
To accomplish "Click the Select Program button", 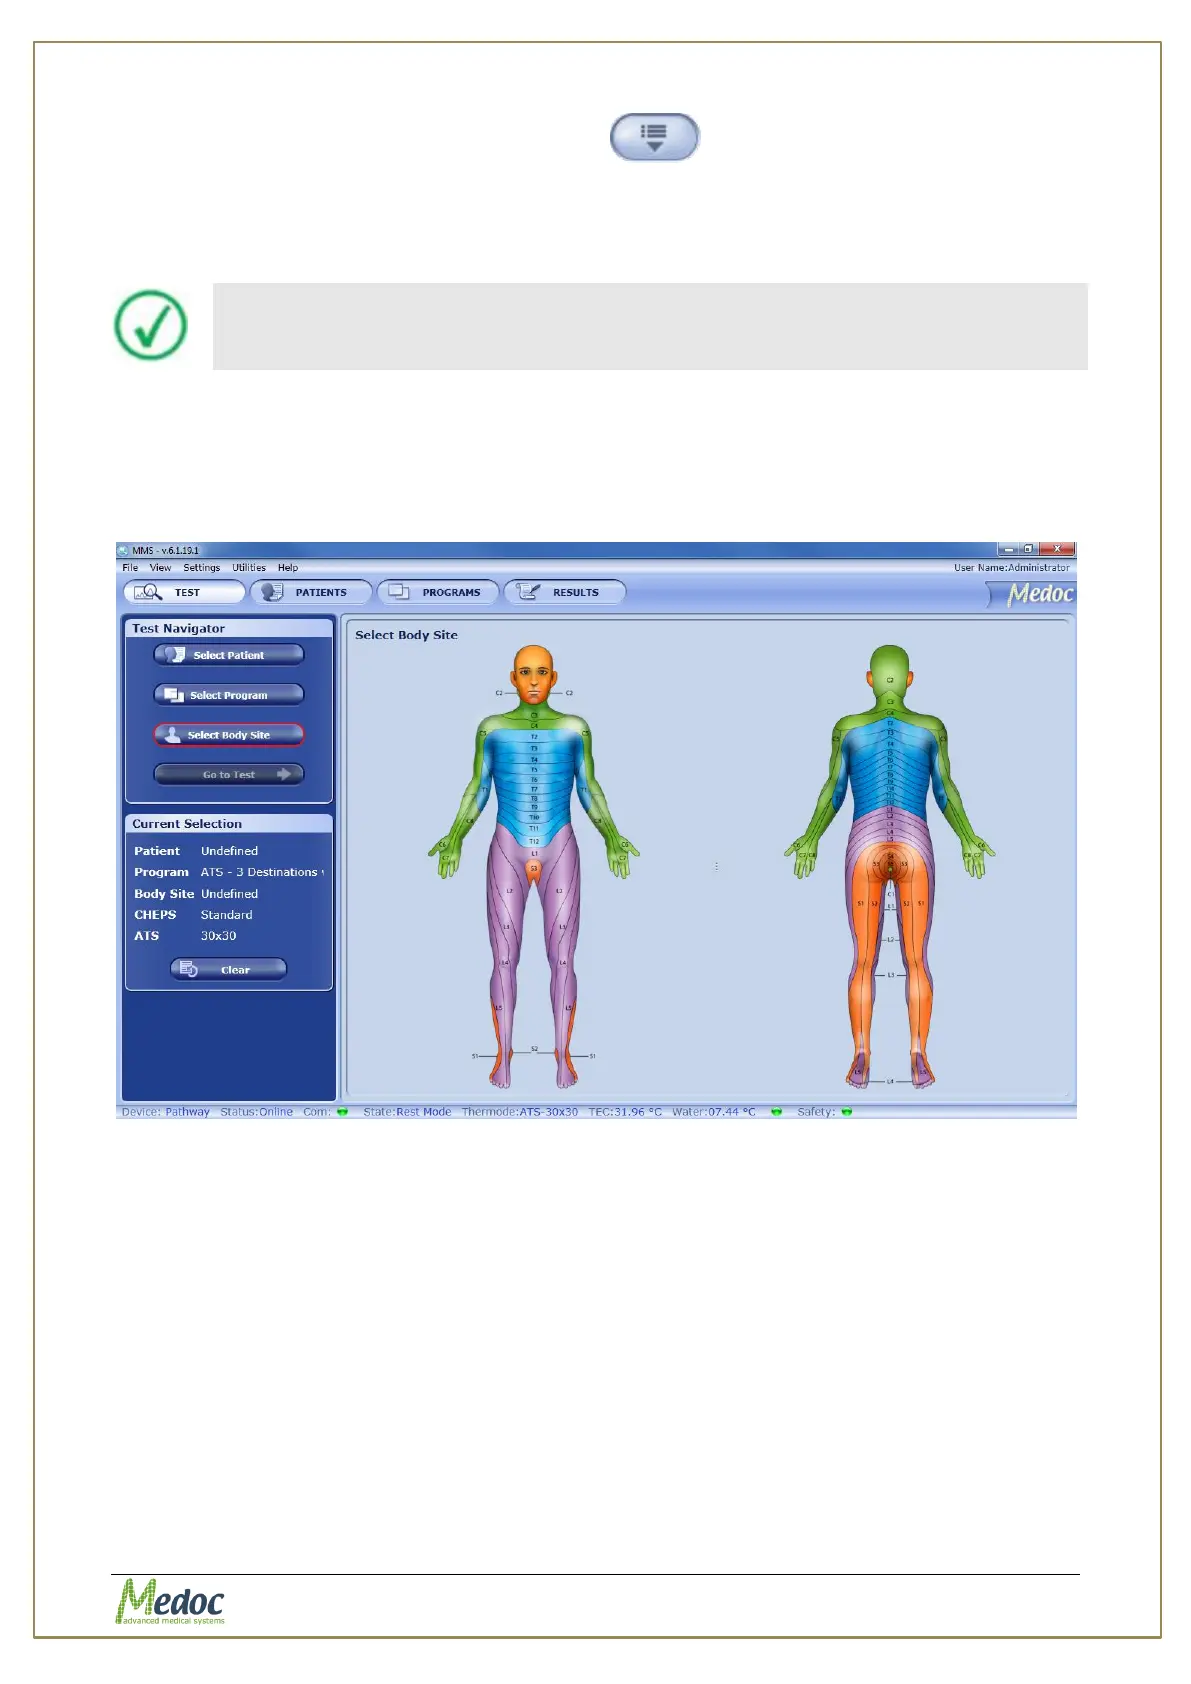I will click(x=229, y=695).
